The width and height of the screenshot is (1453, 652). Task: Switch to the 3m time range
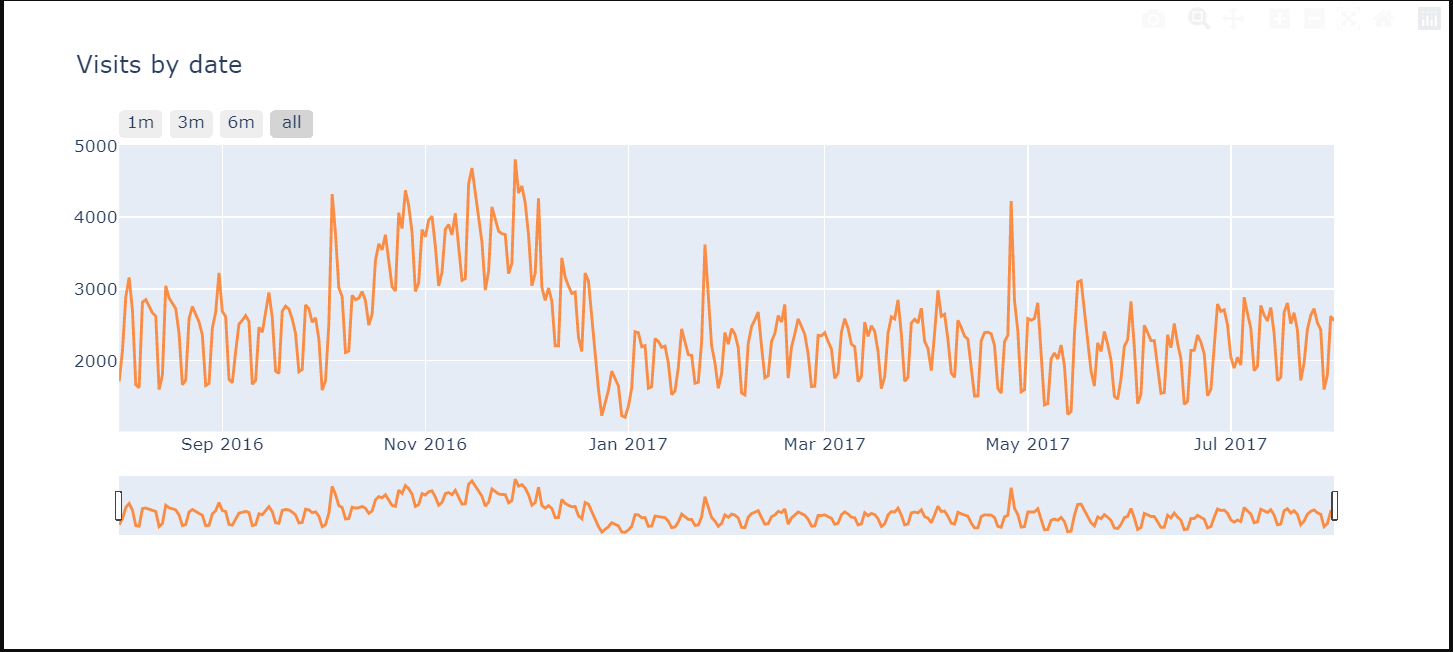click(x=191, y=123)
